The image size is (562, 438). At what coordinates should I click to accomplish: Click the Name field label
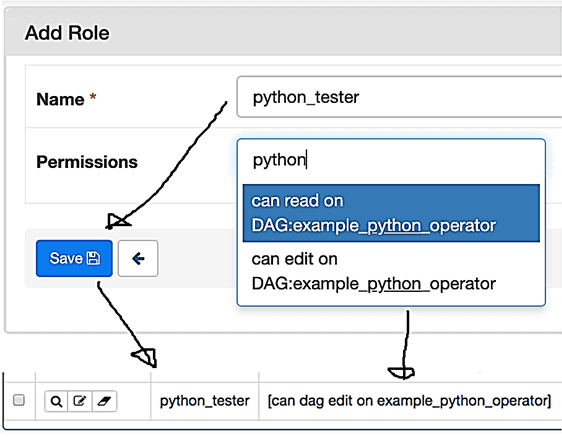tap(60, 99)
